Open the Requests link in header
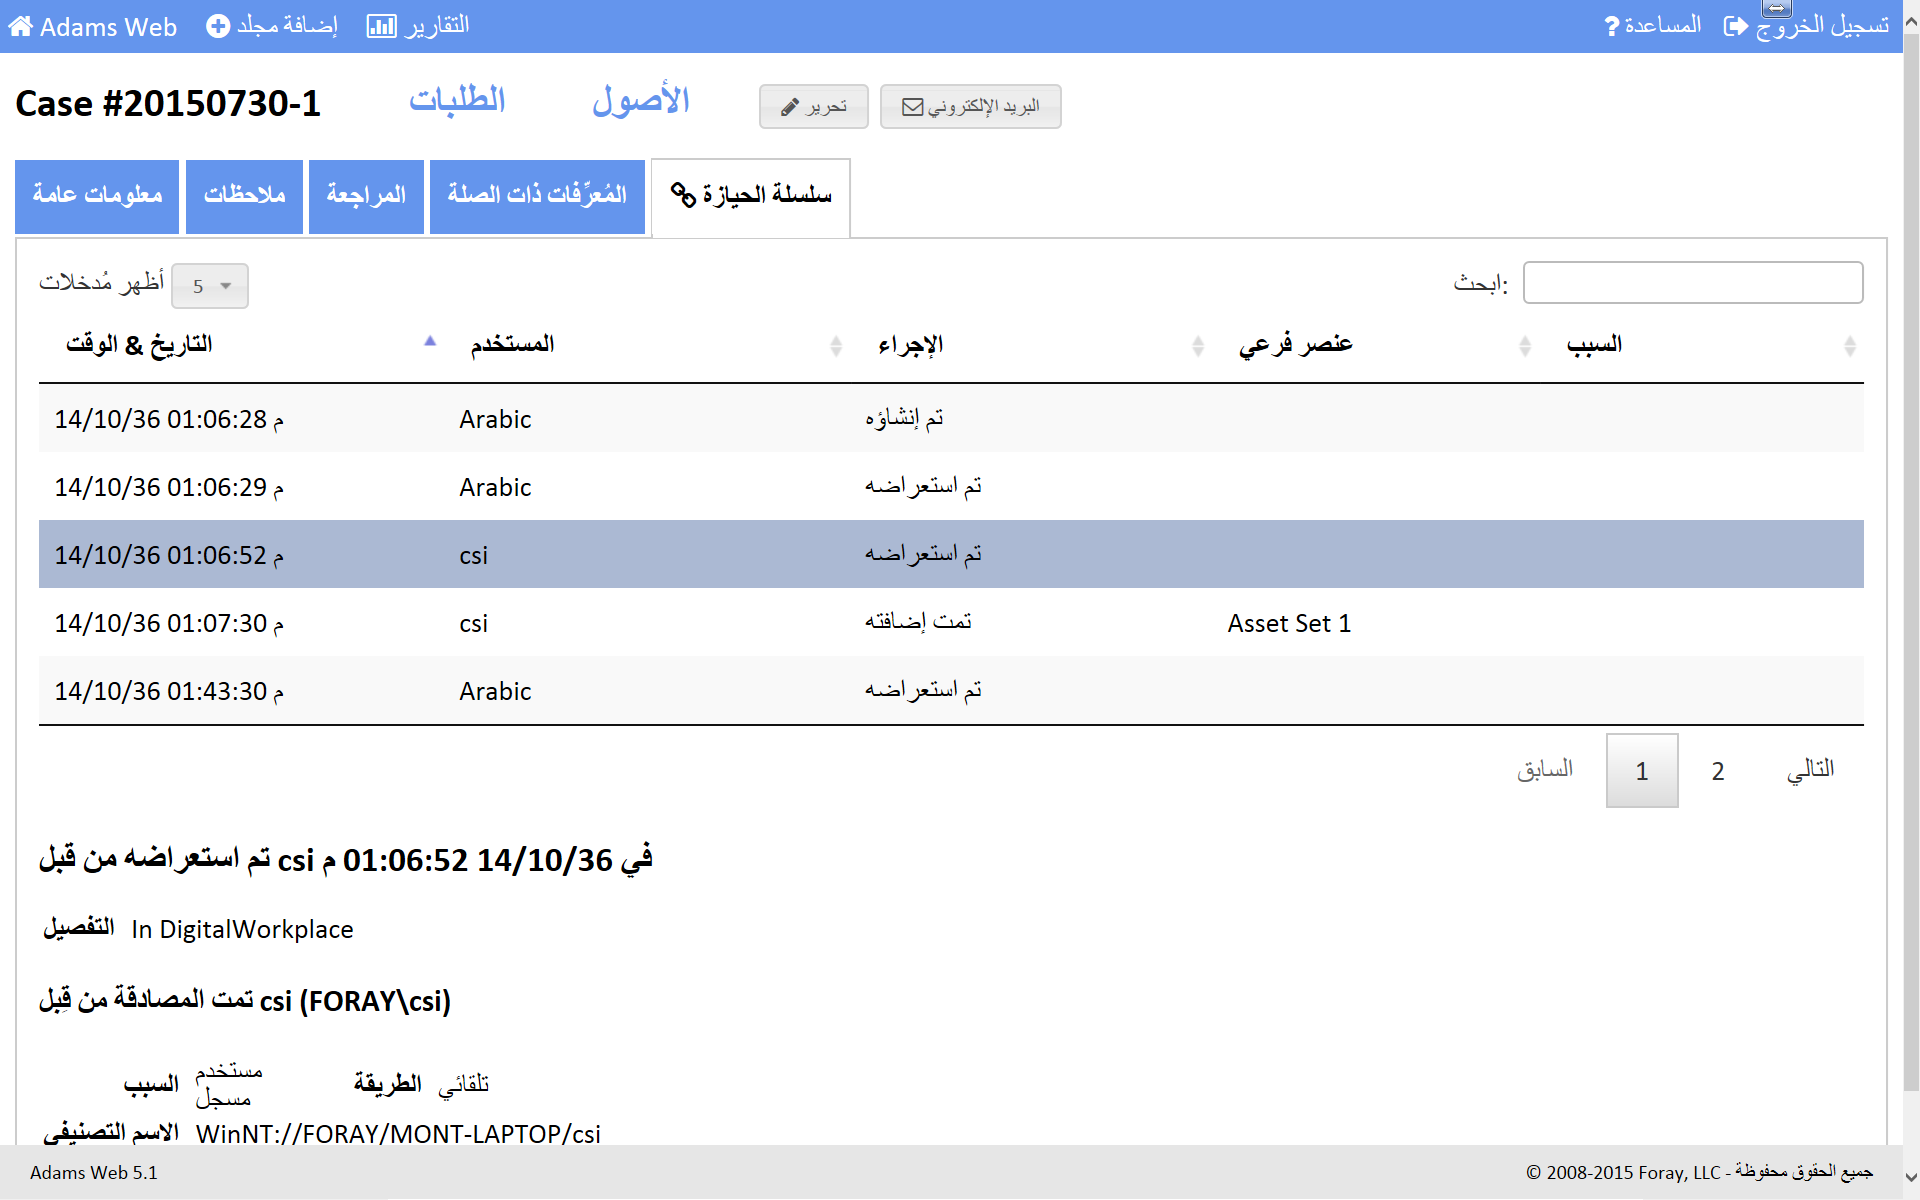This screenshot has width=1920, height=1200. [457, 100]
